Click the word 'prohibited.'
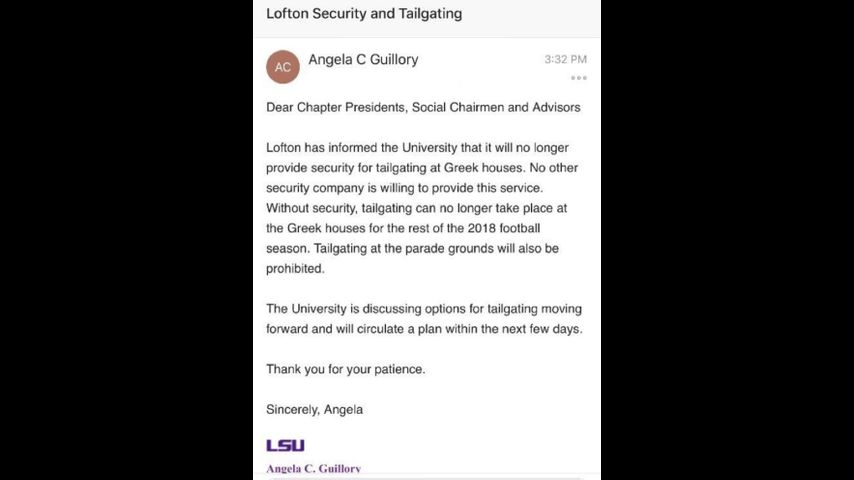Viewport: 854px width, 480px height. click(x=295, y=269)
